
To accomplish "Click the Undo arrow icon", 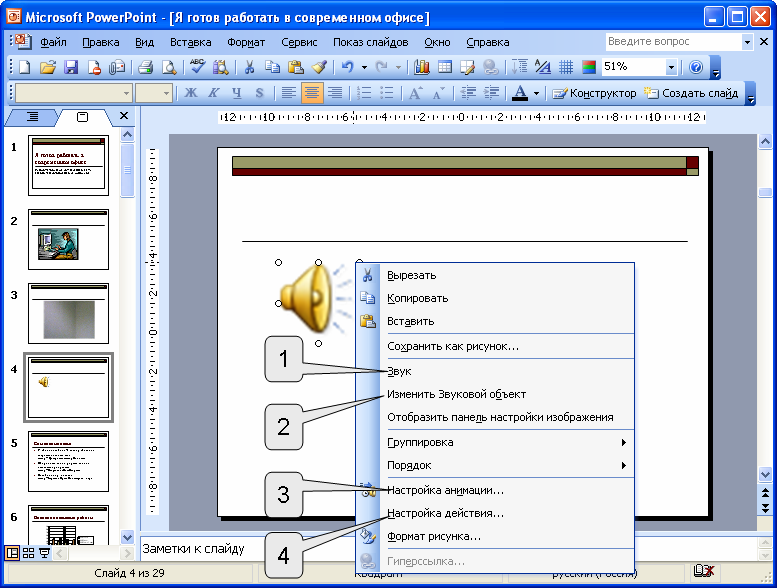I will 348,67.
